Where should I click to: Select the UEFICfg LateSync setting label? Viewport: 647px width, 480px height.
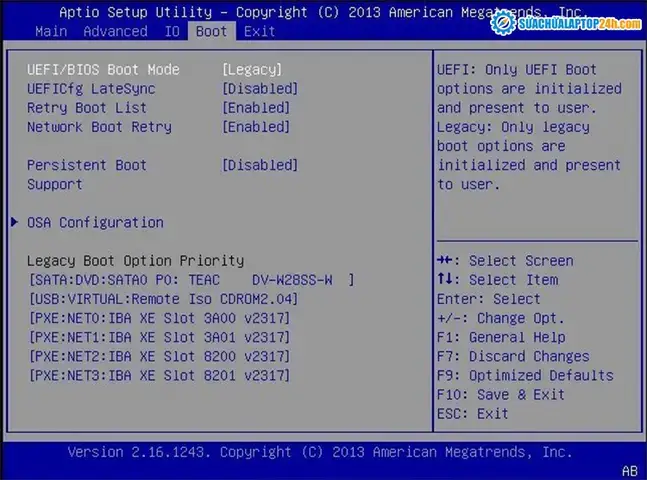91,89
